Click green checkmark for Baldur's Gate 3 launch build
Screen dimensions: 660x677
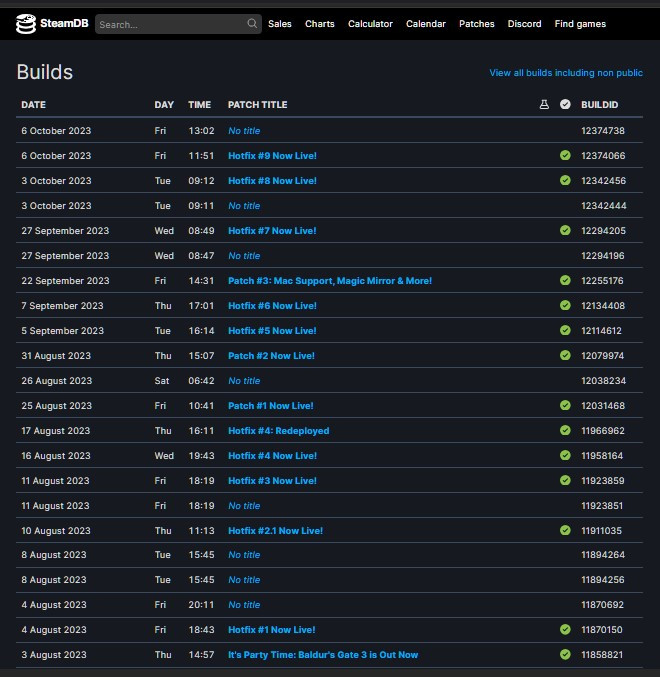[x=565, y=655]
